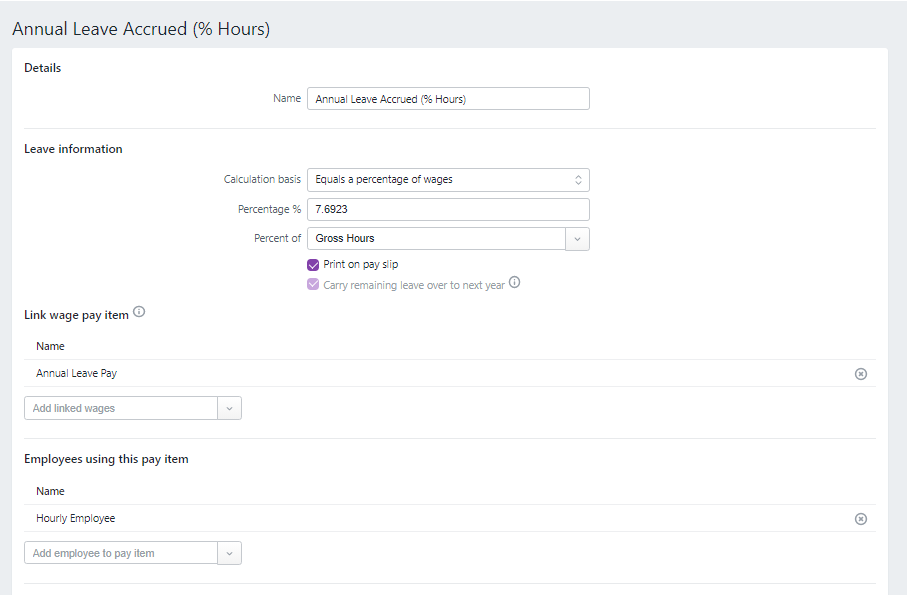Click info icon next to Carry remaining leave

(515, 283)
